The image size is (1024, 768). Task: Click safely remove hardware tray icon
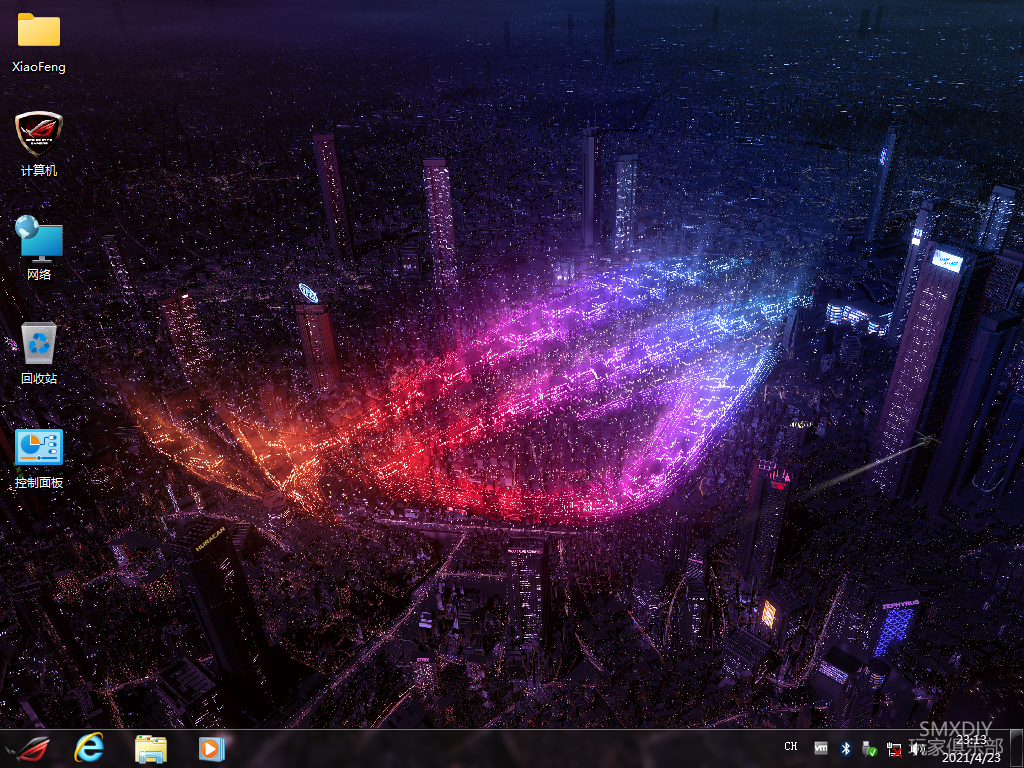click(869, 748)
